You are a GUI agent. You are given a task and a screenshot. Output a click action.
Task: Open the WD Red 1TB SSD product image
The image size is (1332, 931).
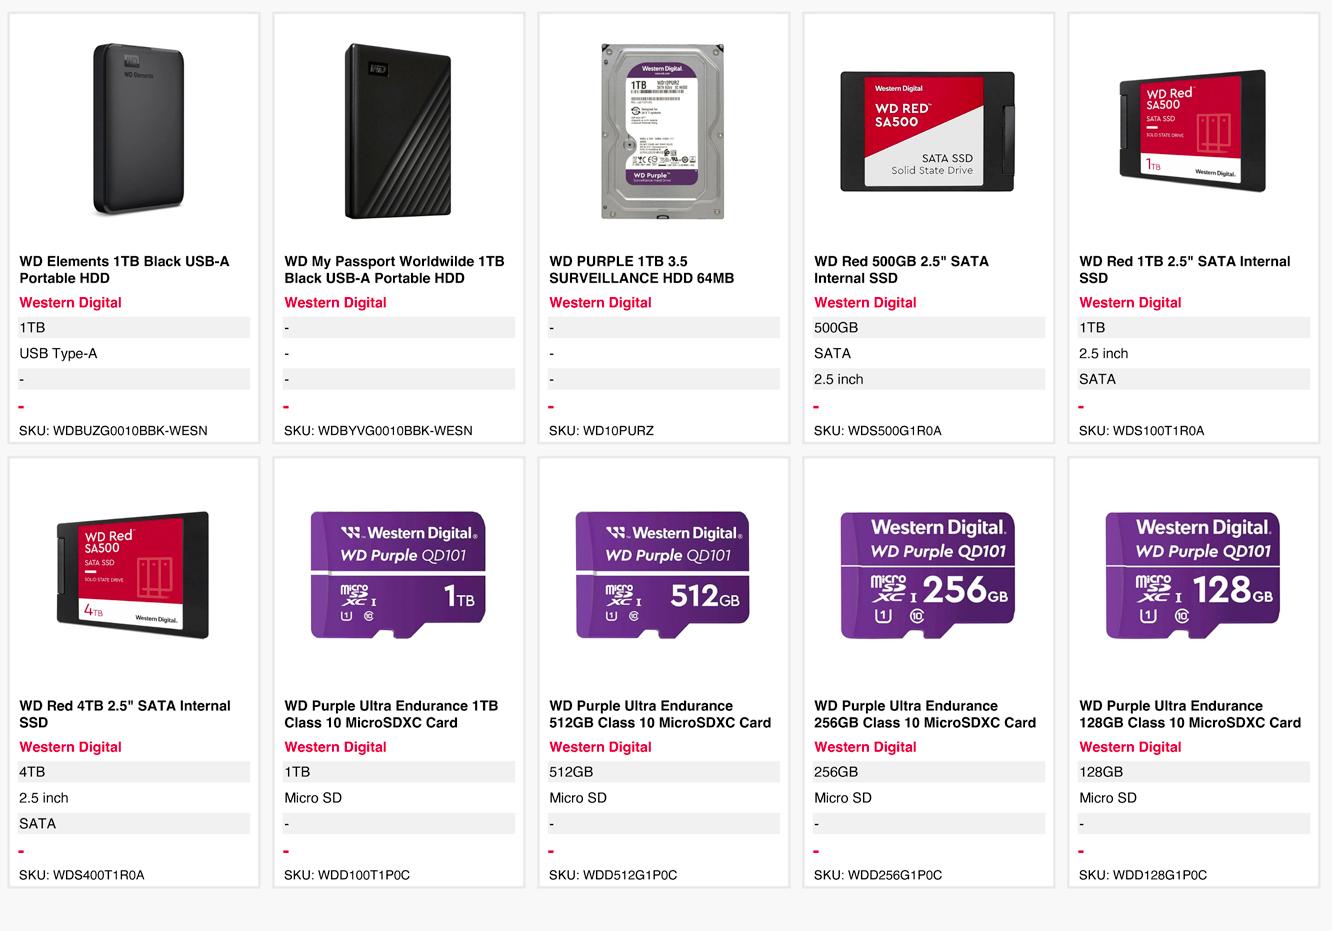tap(1191, 131)
